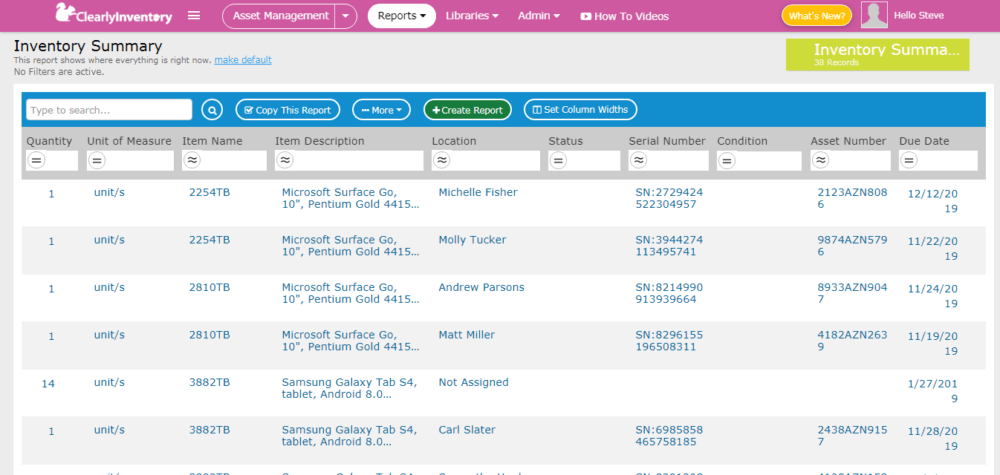Click the Create Report button
This screenshot has height=475, width=1000.
(467, 110)
